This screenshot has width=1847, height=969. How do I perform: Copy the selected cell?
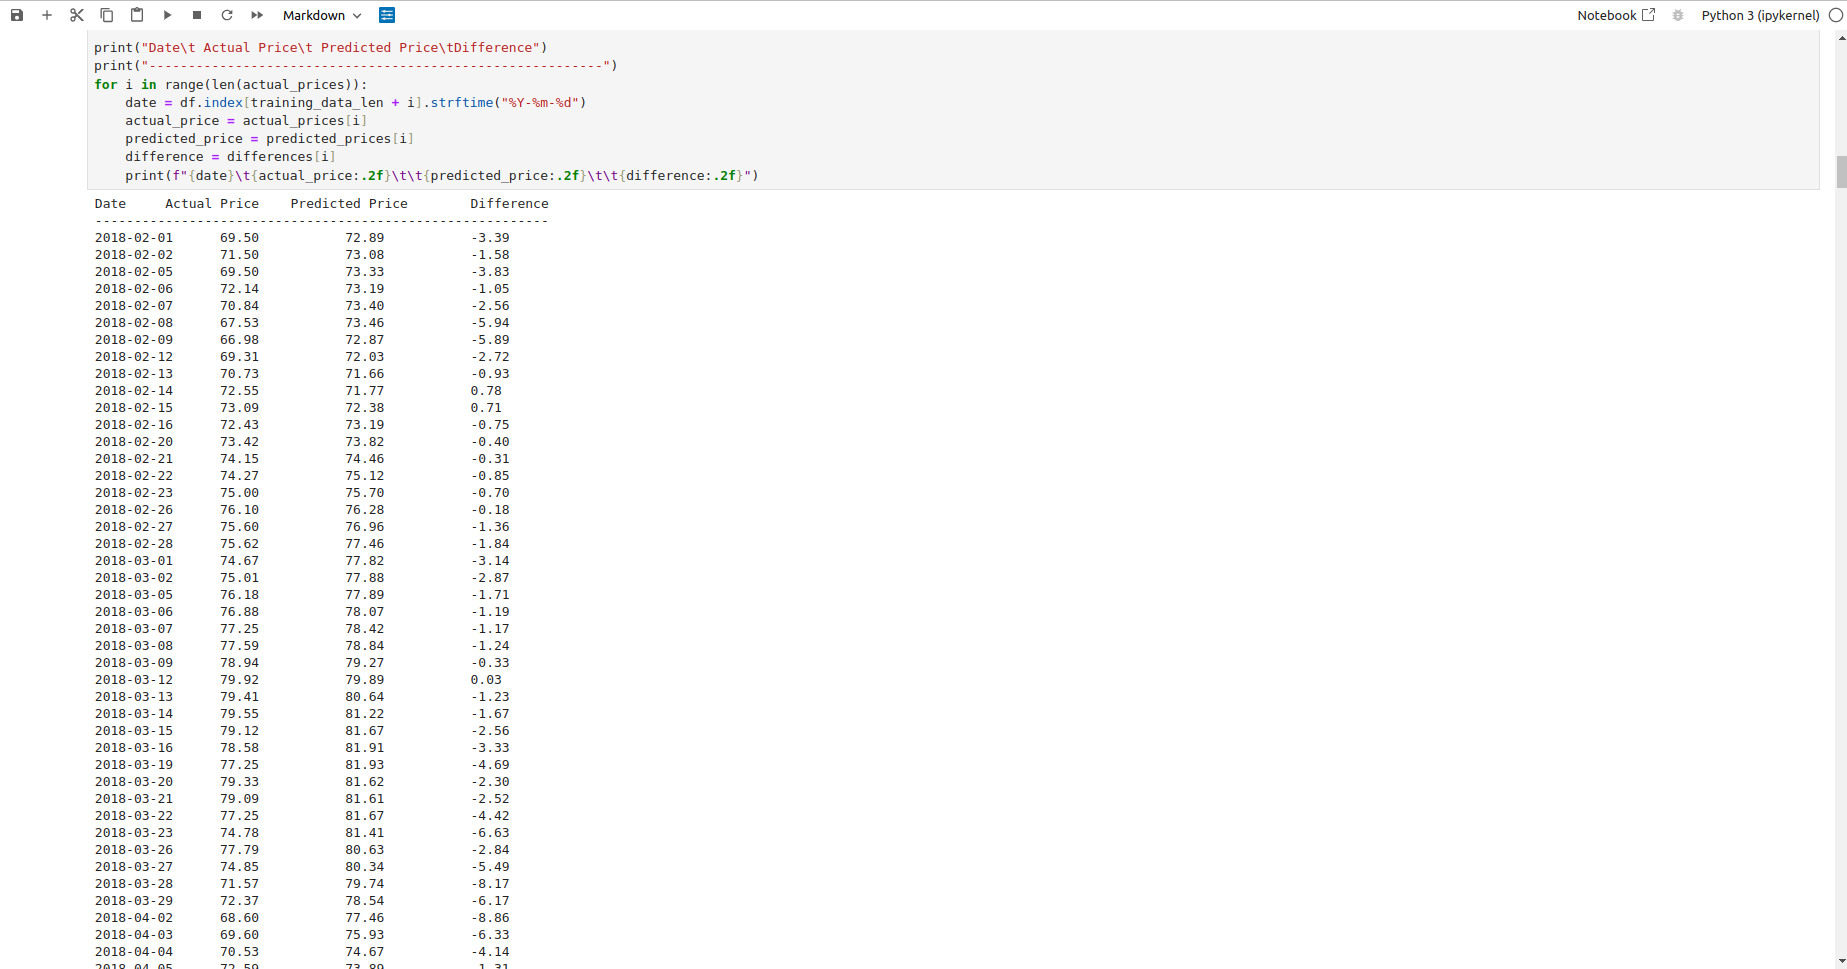[x=106, y=15]
